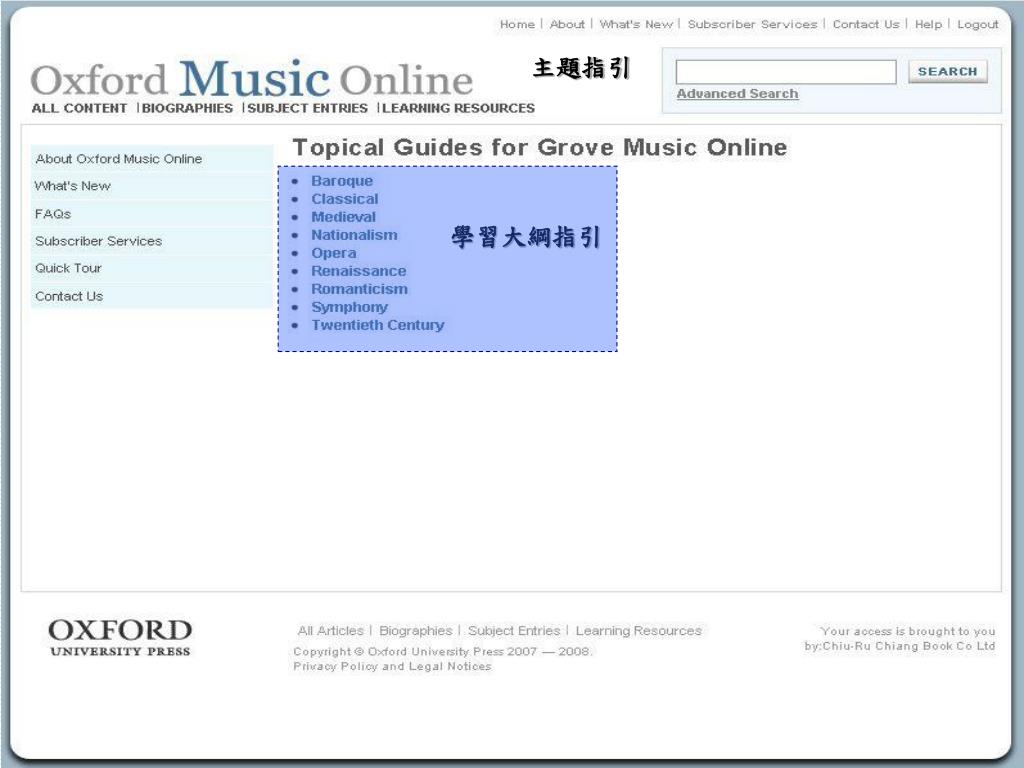1024x768 pixels.
Task: Focus the search text field
Action: point(786,72)
